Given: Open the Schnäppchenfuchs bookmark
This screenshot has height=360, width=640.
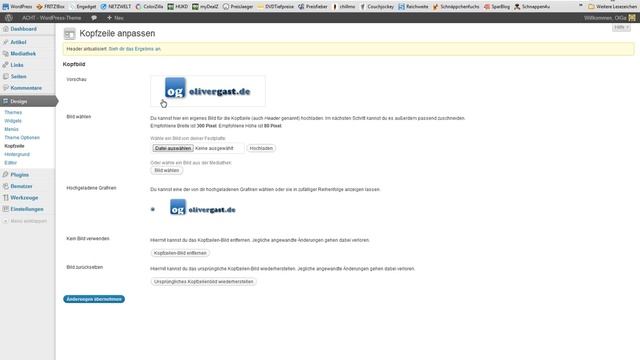Looking at the screenshot, I should 456,7.
